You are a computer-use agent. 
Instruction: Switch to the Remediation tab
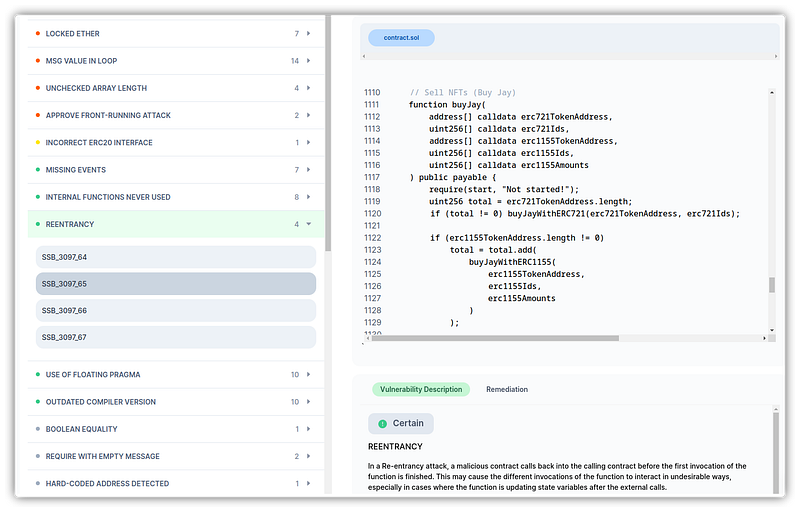pyautogui.click(x=507, y=389)
